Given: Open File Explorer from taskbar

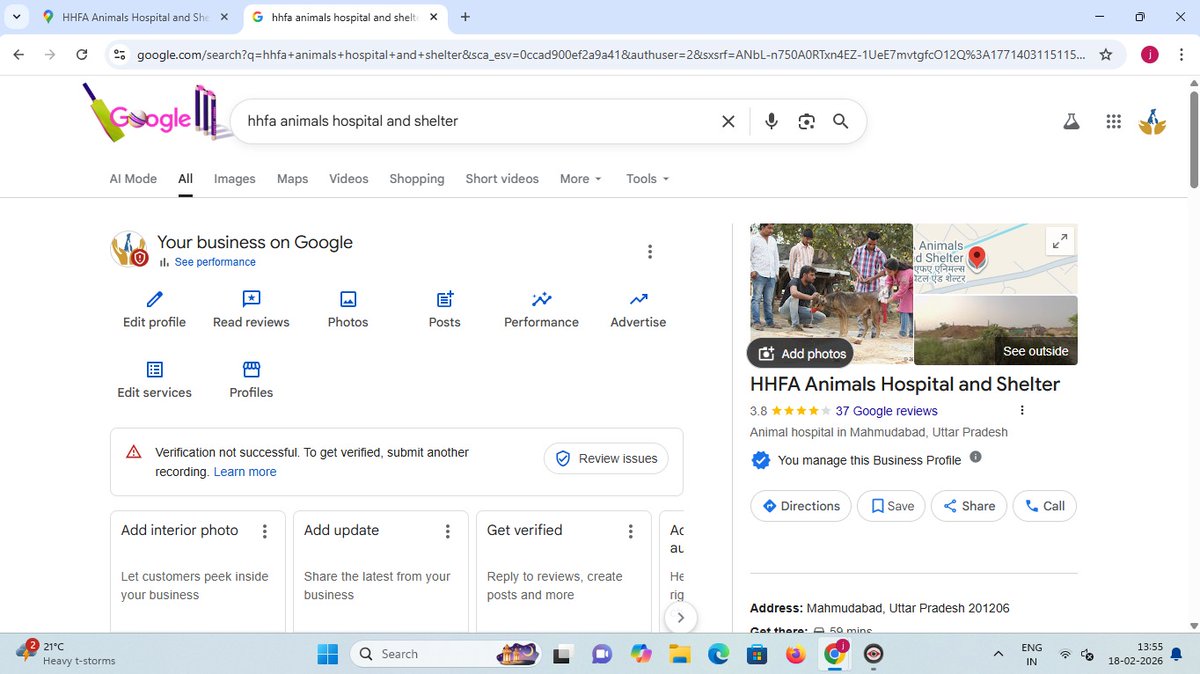Looking at the screenshot, I should pos(680,654).
